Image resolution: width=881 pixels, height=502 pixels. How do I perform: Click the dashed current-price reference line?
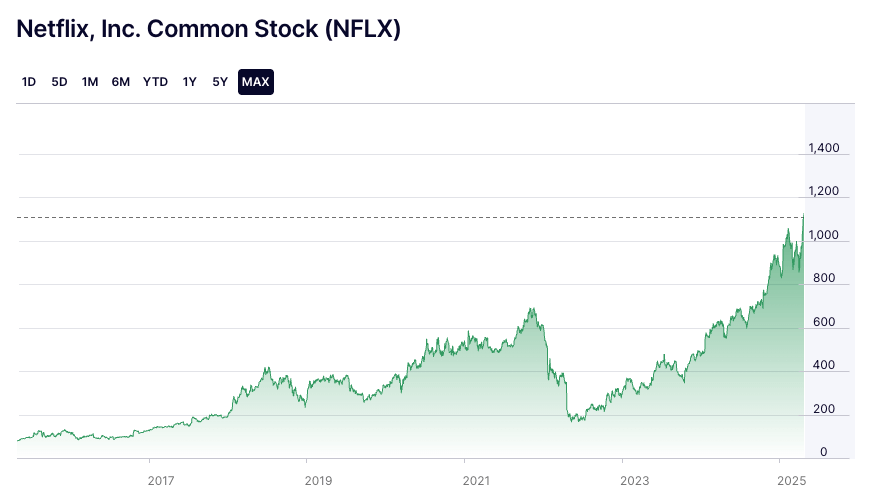pos(400,217)
